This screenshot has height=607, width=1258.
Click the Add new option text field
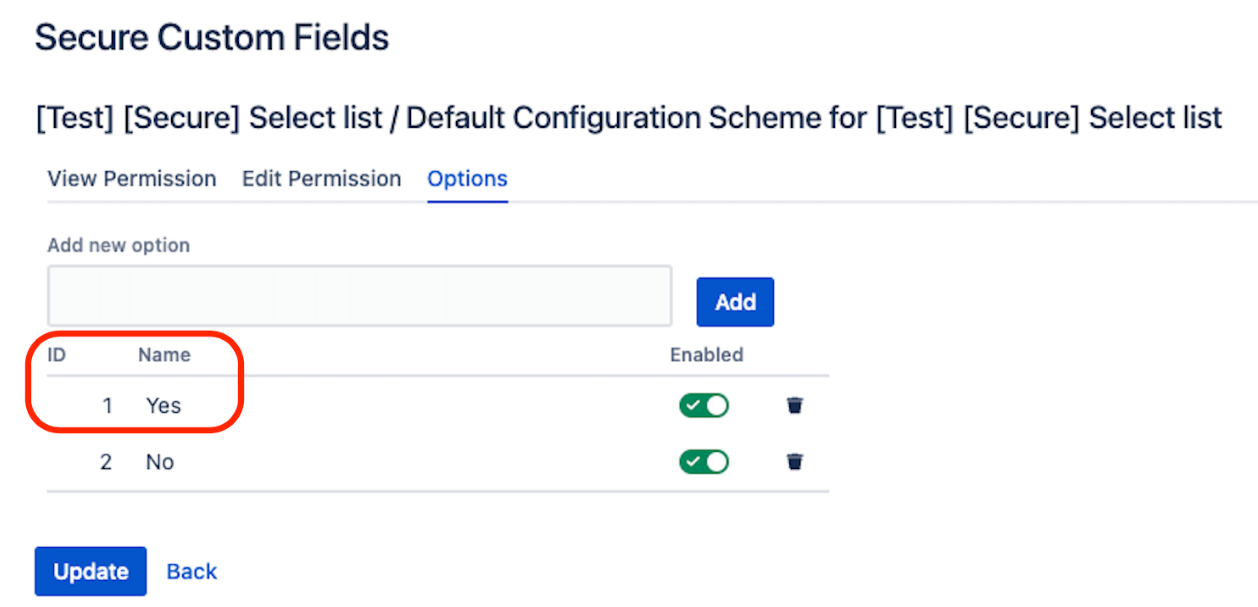click(359, 296)
